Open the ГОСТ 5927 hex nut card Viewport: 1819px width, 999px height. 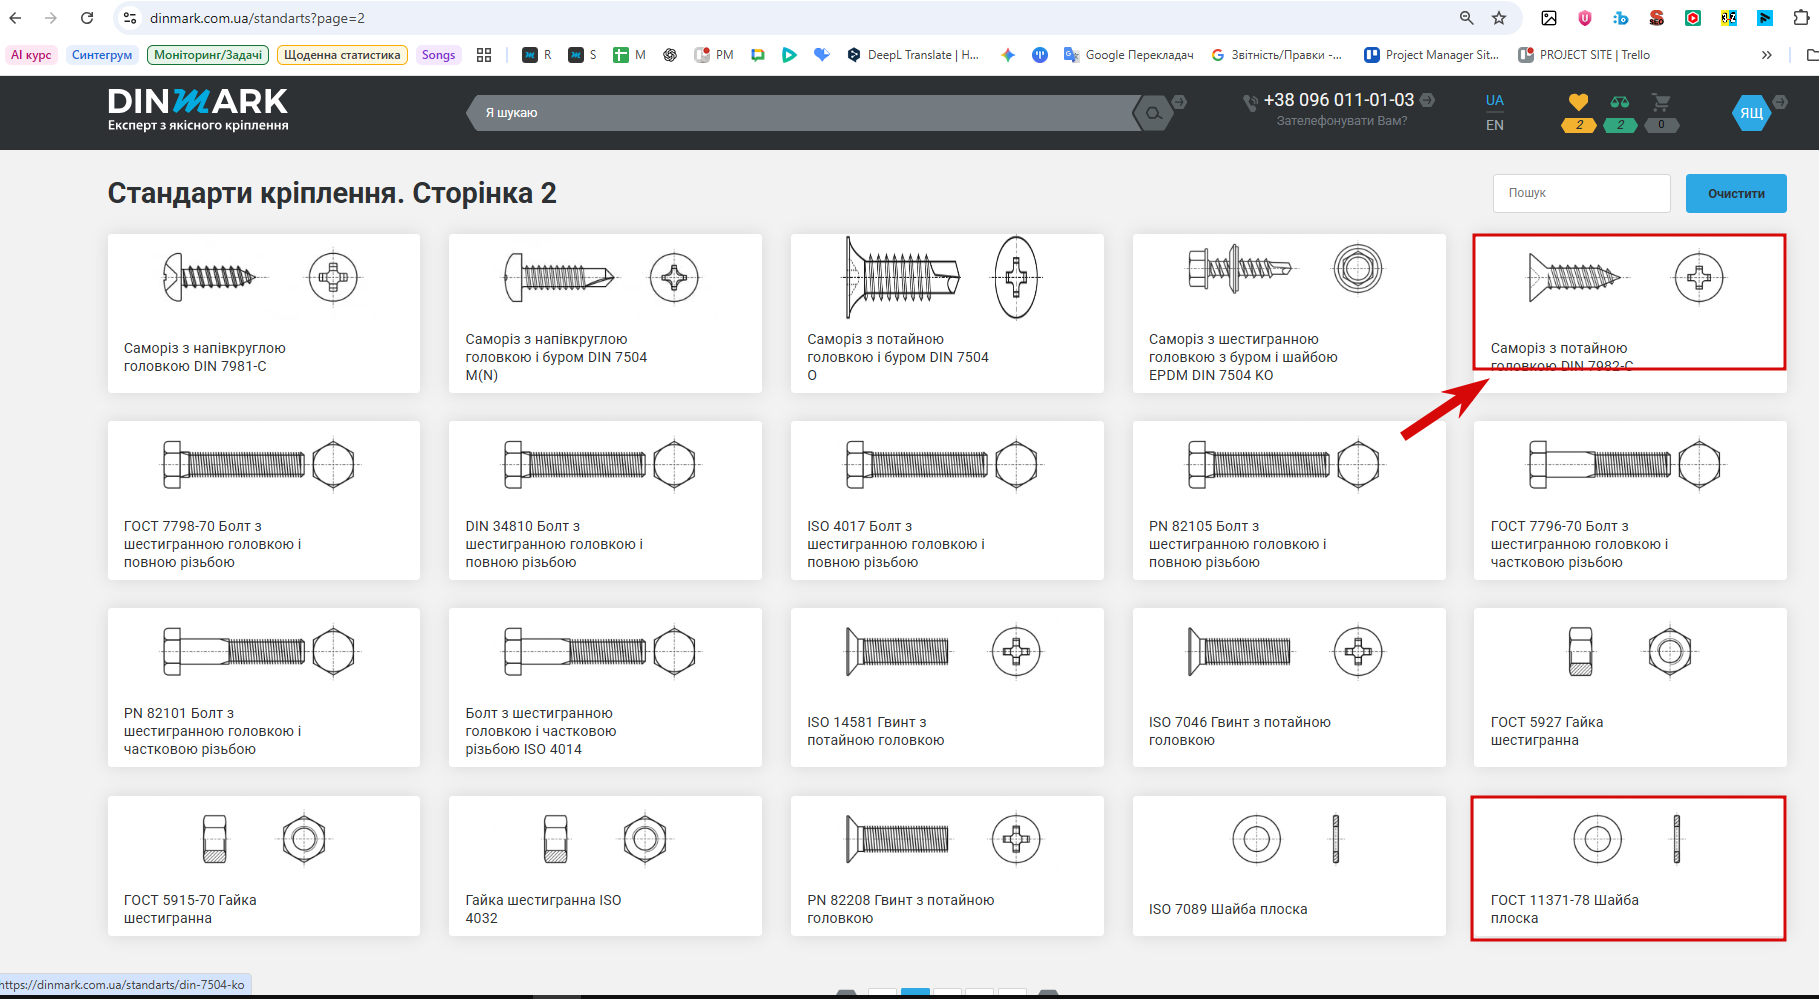click(x=1630, y=687)
